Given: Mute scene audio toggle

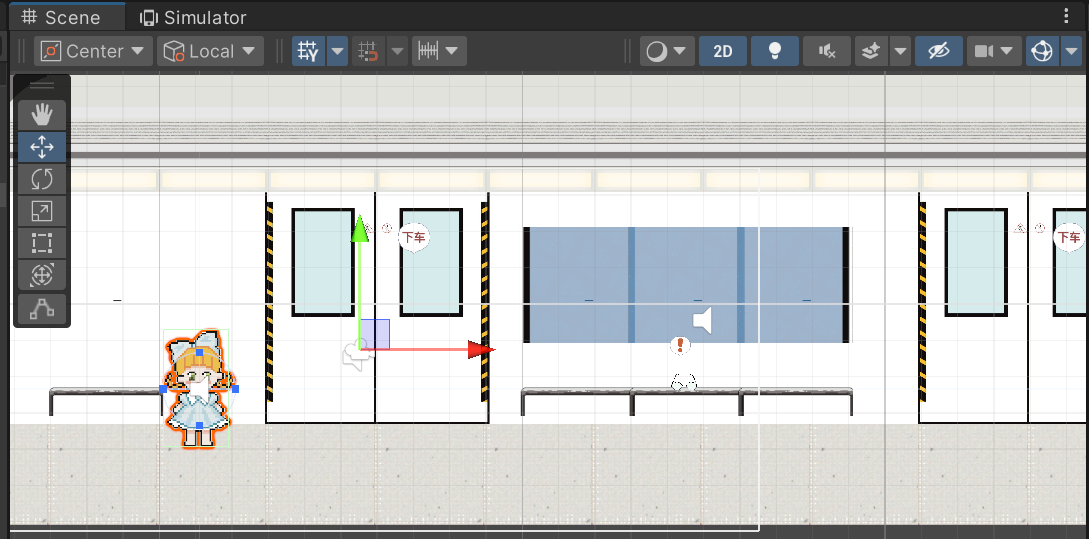Looking at the screenshot, I should 826,51.
